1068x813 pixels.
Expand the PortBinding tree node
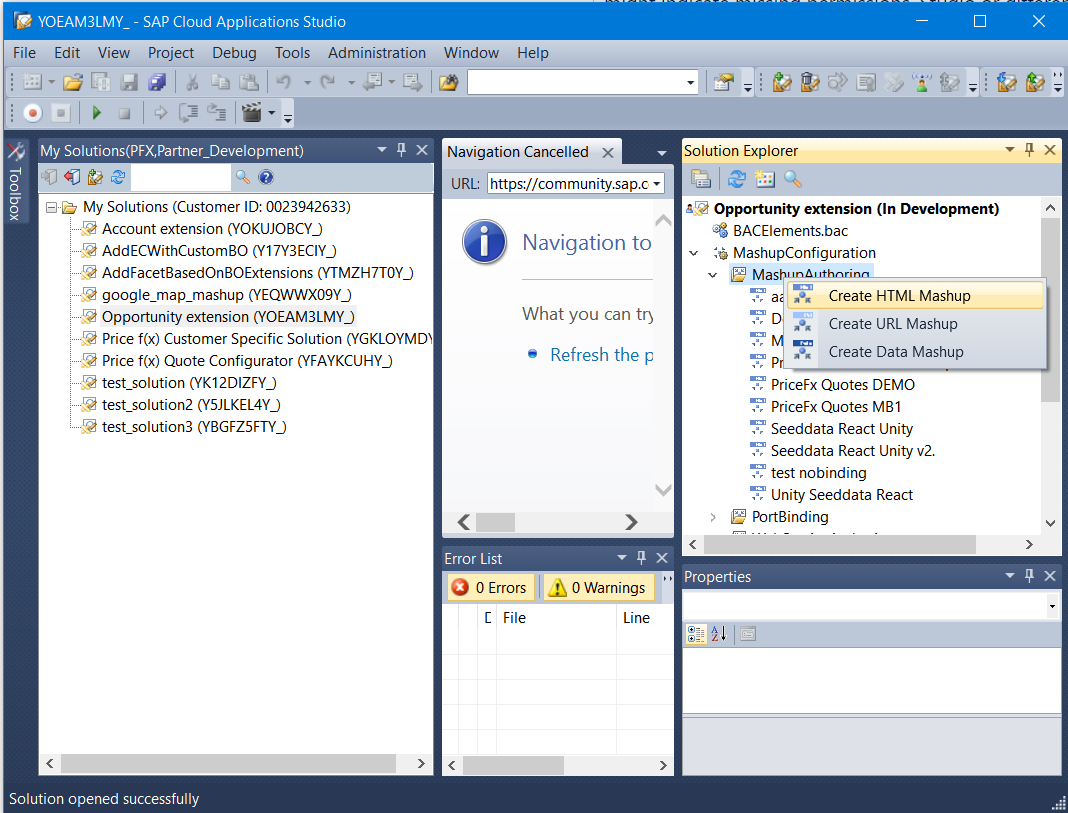(x=712, y=517)
